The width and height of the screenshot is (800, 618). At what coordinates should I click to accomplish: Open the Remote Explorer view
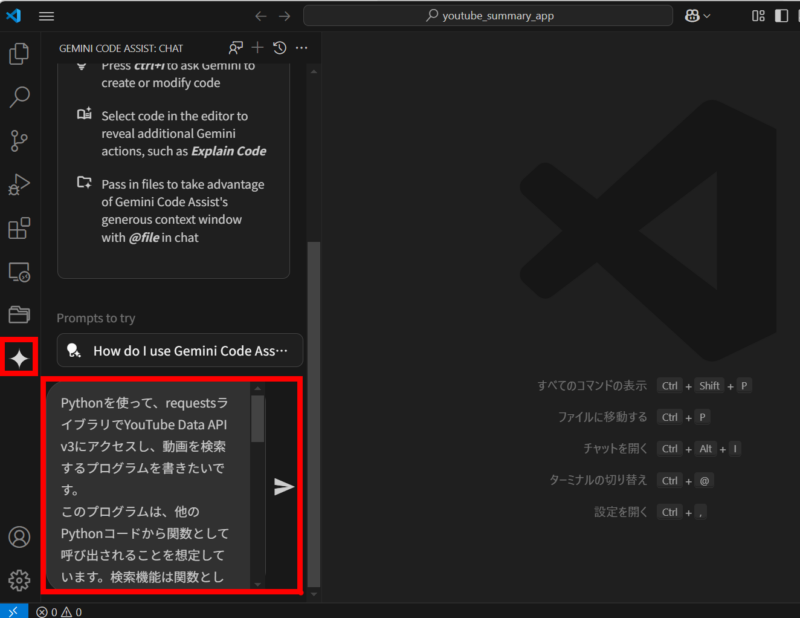click(19, 272)
